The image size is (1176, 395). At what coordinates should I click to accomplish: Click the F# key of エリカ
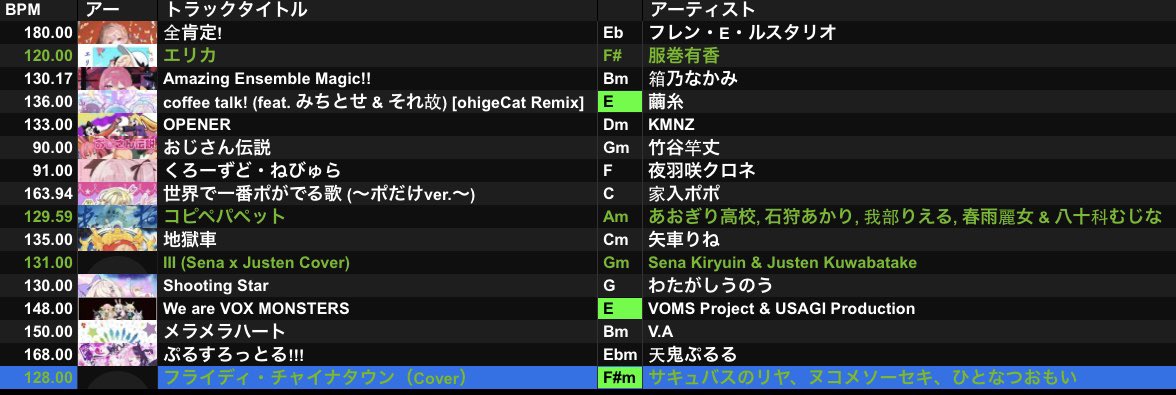(613, 55)
